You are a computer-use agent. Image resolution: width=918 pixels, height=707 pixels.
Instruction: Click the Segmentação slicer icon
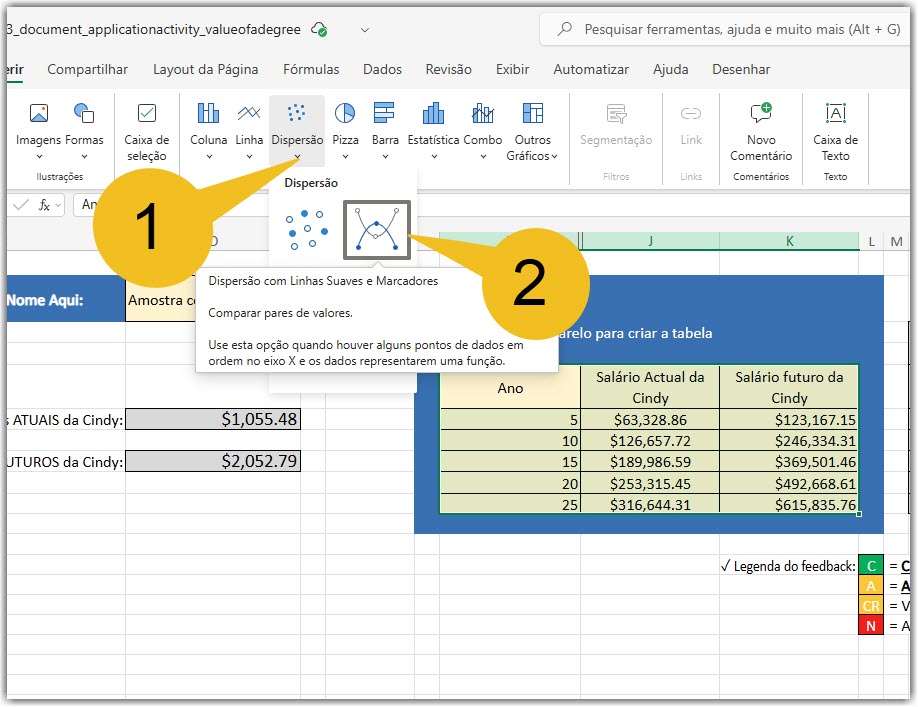pos(616,114)
